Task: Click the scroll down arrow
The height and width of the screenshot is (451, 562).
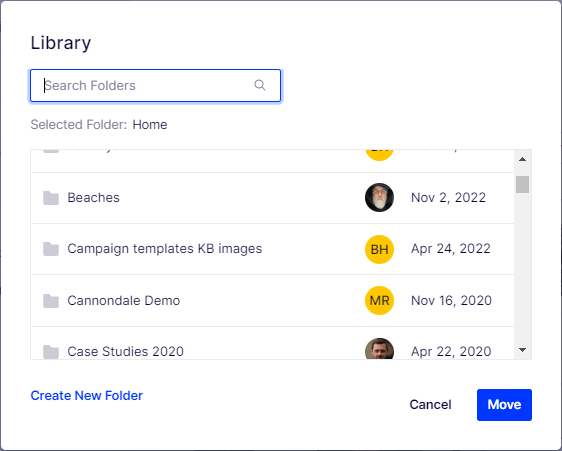Action: (x=523, y=350)
